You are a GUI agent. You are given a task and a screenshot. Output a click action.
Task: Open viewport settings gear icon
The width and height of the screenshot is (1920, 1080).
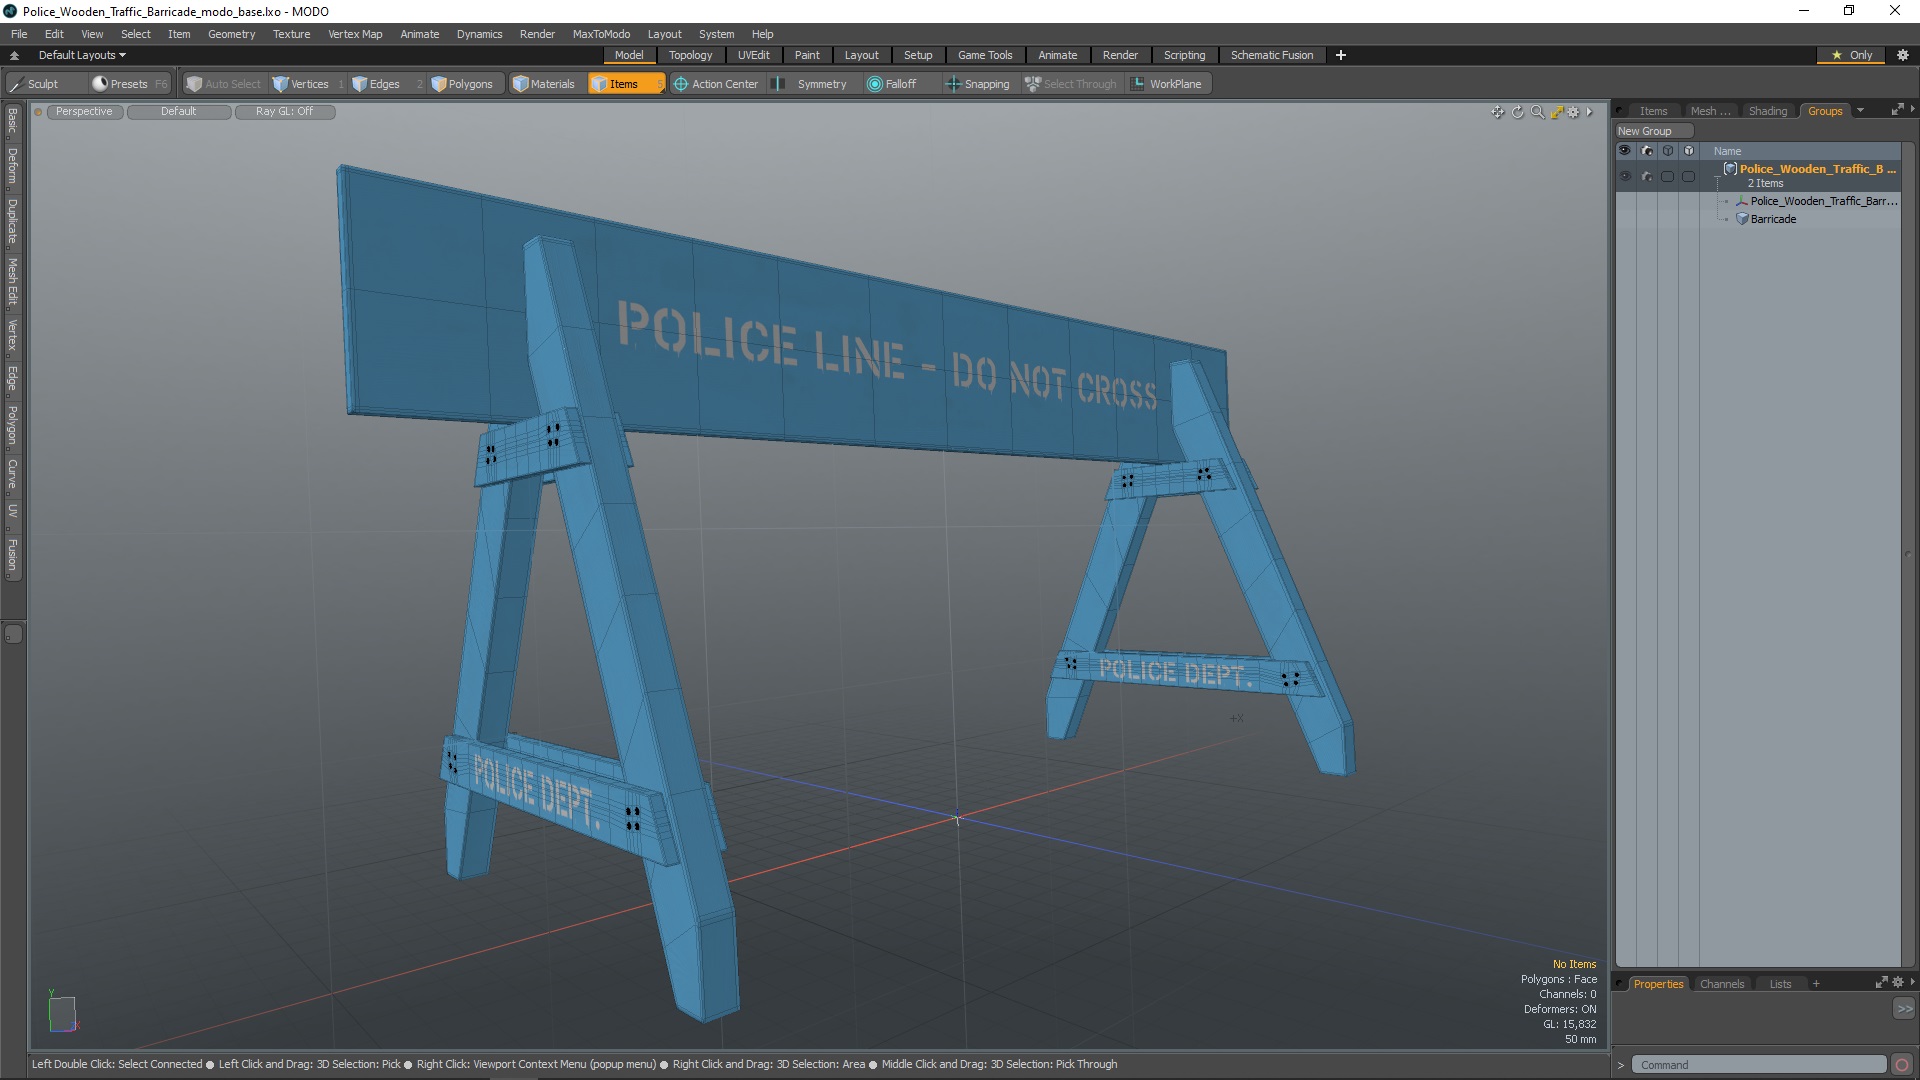1573,112
